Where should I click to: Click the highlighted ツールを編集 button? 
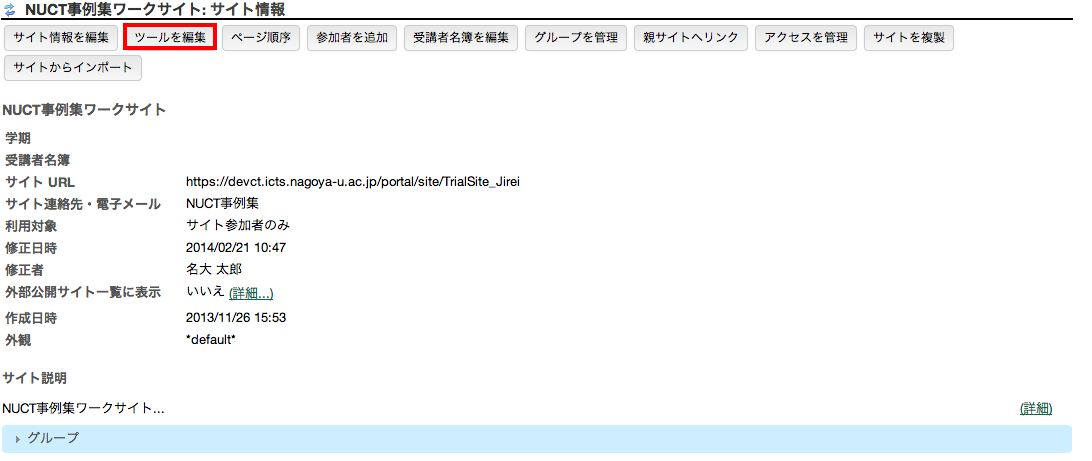[x=170, y=38]
